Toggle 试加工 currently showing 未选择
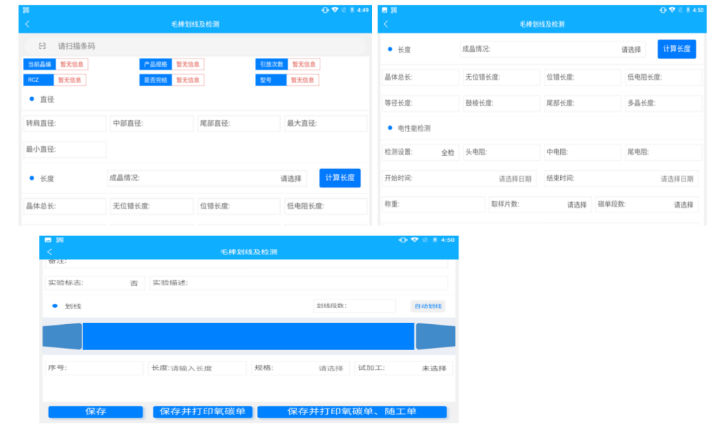The width and height of the screenshot is (721, 427). pos(433,368)
